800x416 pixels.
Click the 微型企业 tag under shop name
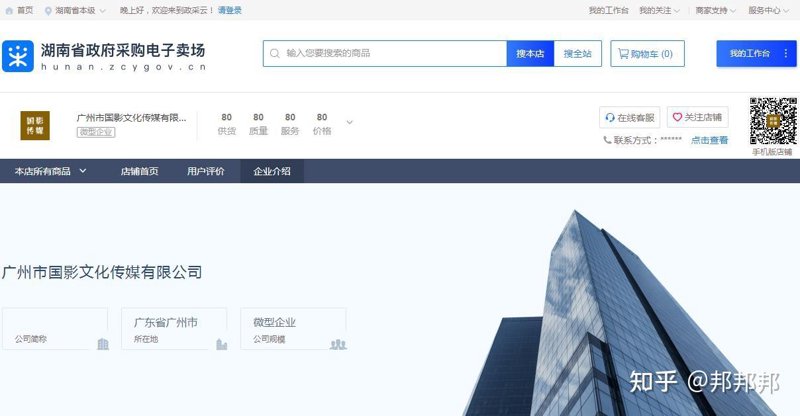point(96,132)
